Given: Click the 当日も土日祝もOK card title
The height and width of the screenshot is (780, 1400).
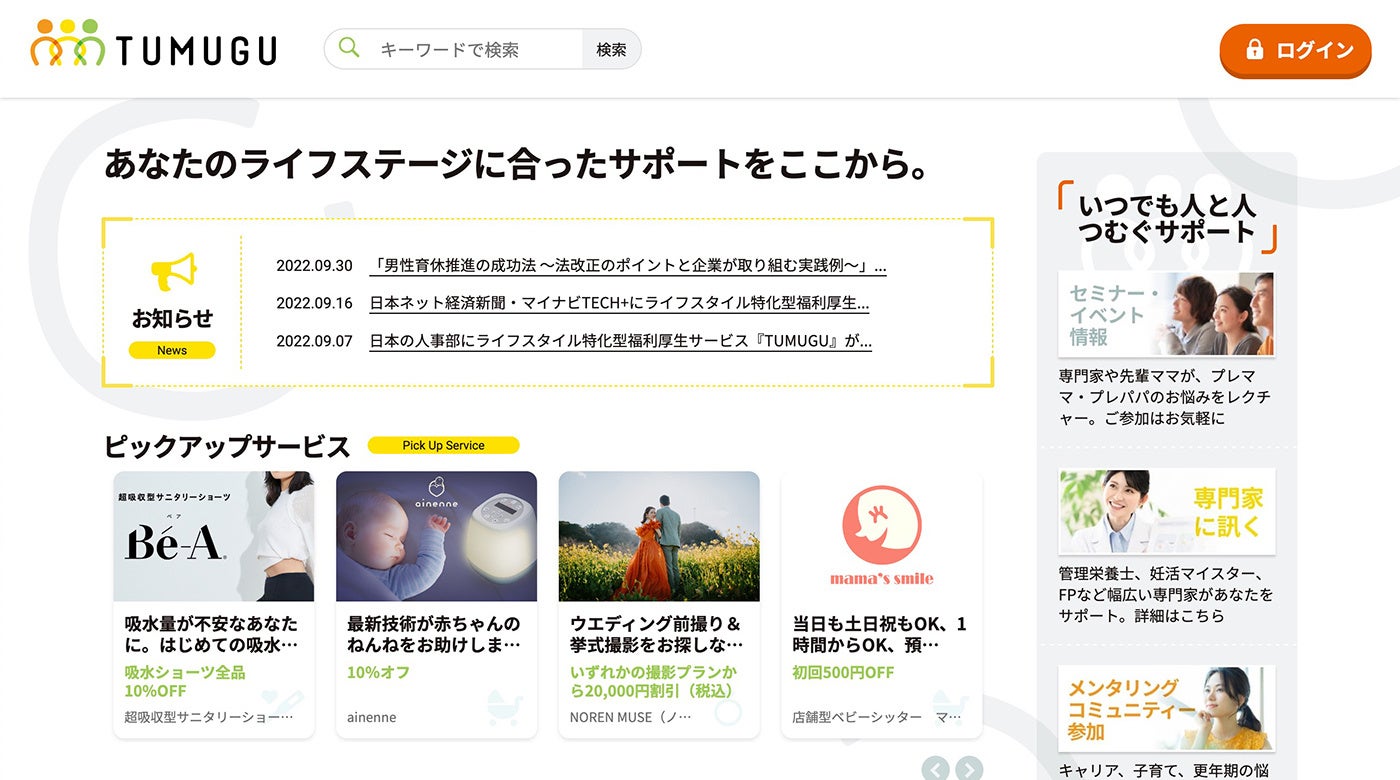Looking at the screenshot, I should [880, 634].
